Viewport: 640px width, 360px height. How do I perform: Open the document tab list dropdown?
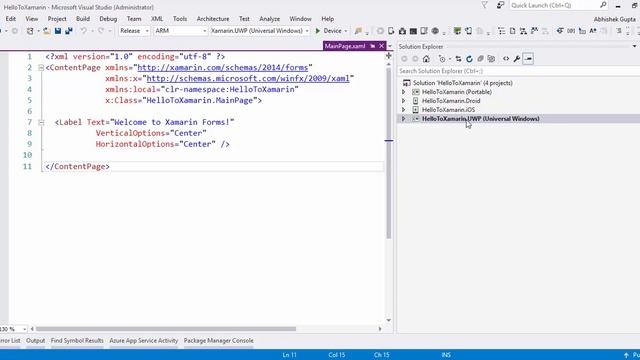click(x=390, y=46)
